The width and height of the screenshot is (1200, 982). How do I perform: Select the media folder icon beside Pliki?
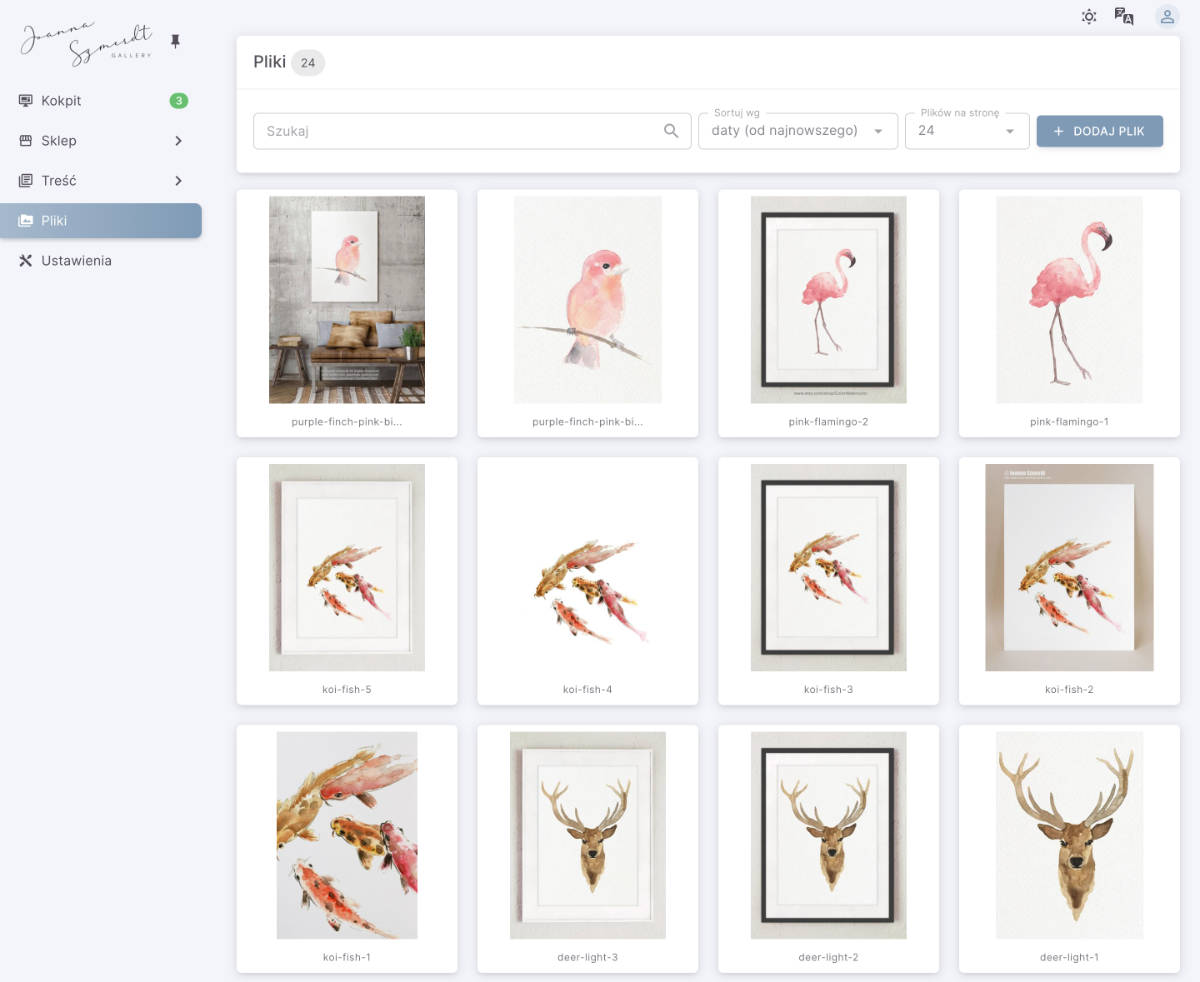[x=24, y=221]
